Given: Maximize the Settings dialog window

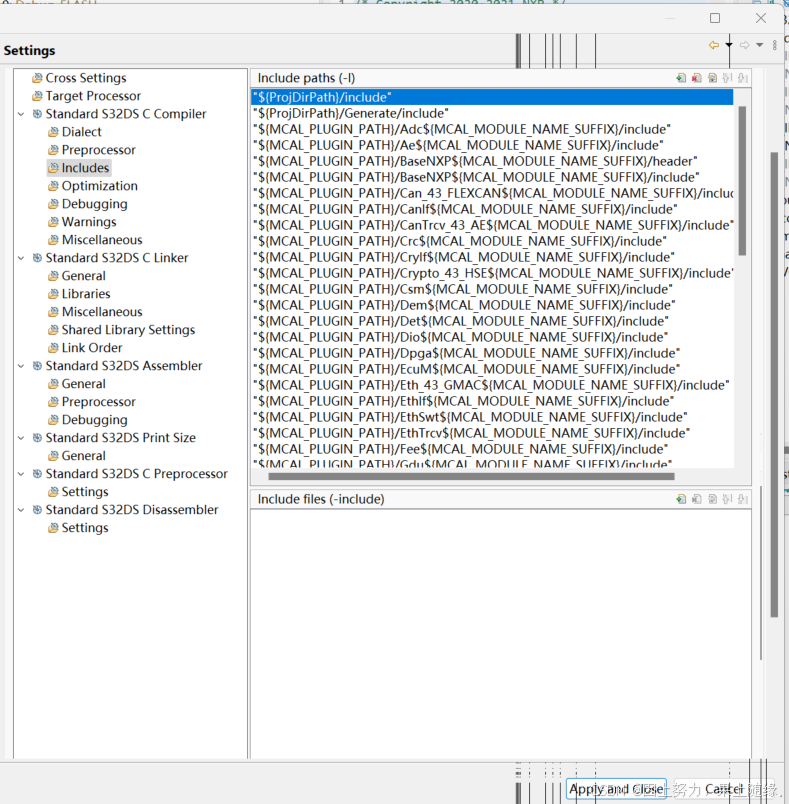Looking at the screenshot, I should [x=715, y=18].
